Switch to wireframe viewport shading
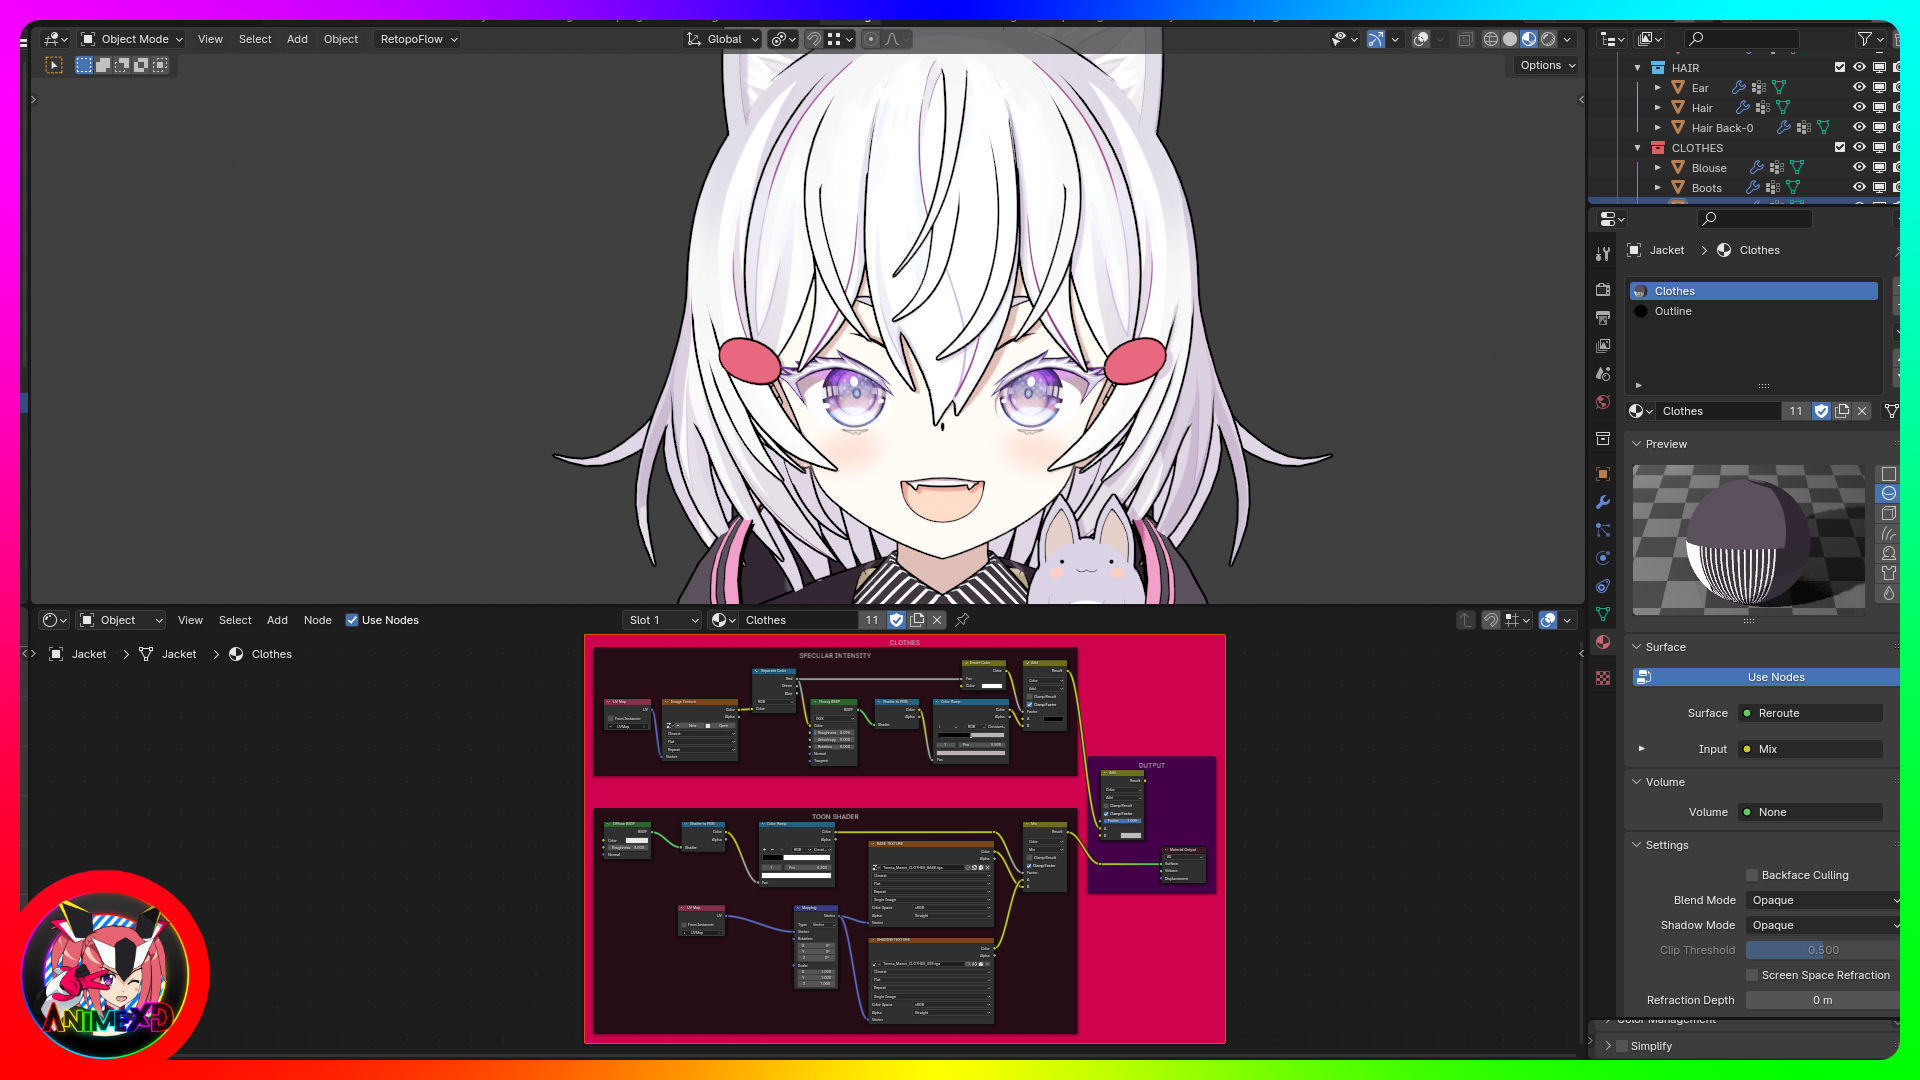This screenshot has height=1080, width=1920. 1490,39
